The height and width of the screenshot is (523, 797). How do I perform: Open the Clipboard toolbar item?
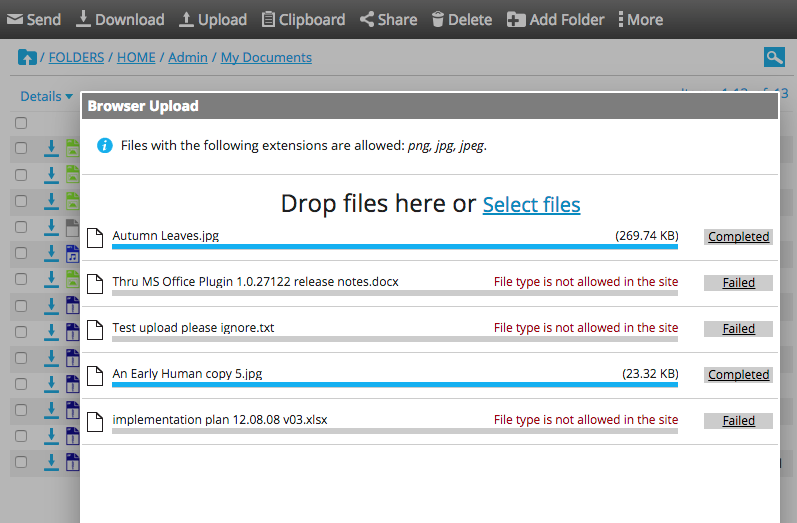click(303, 19)
